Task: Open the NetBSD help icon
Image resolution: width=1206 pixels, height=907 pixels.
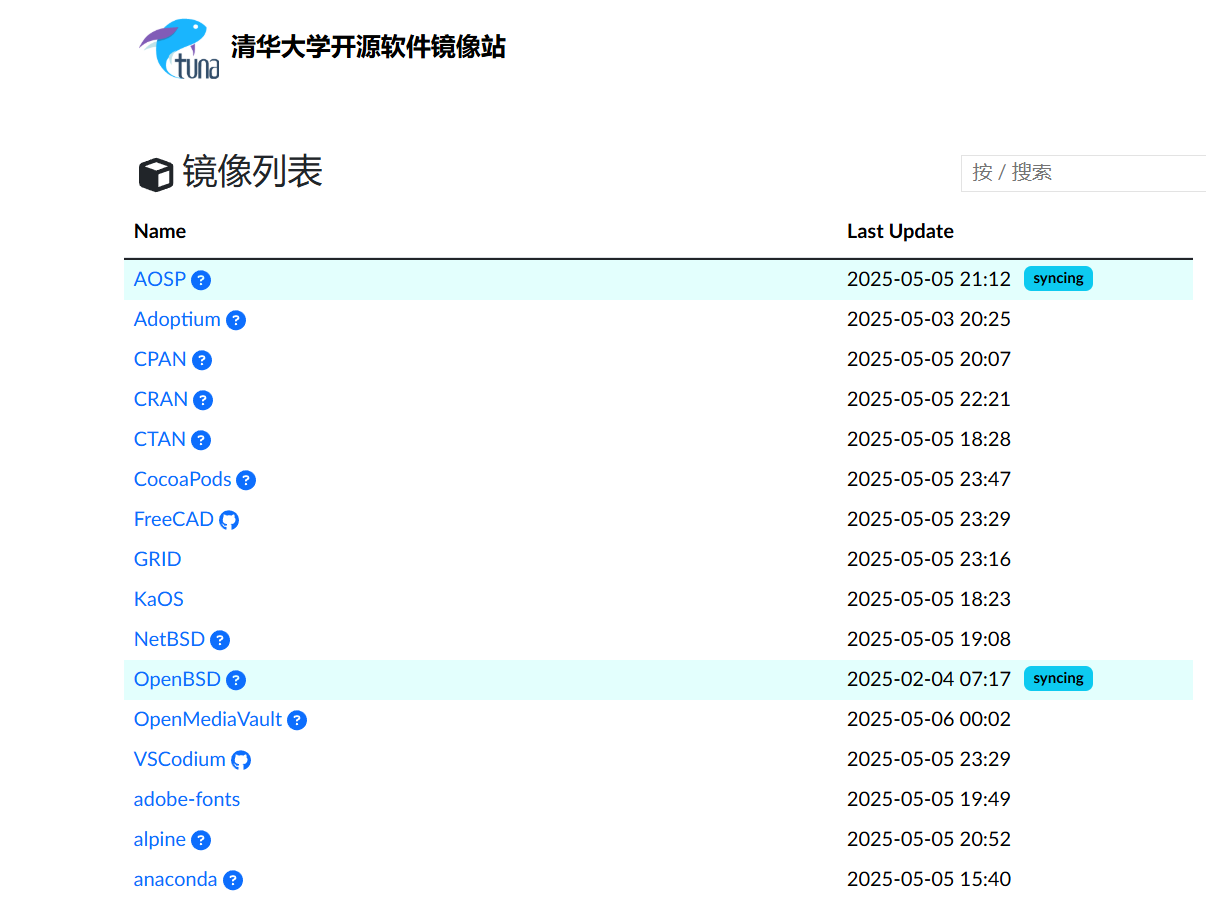Action: click(220, 640)
